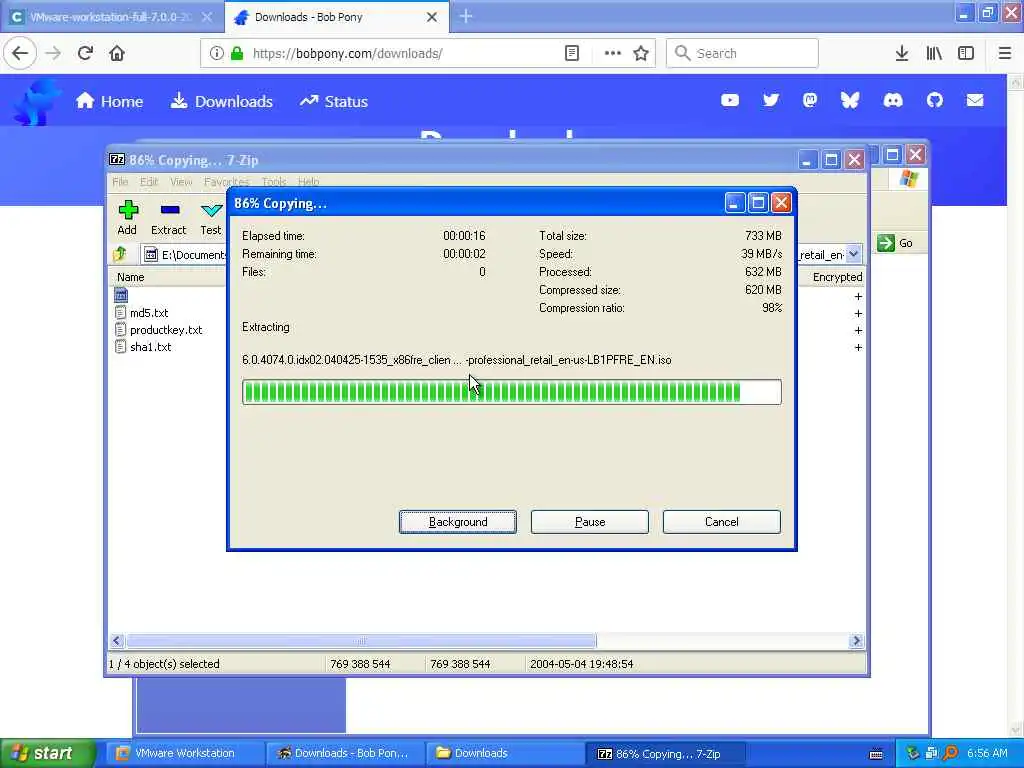1024x768 pixels.
Task: Open the Downloads nav link
Action: [x=221, y=101]
